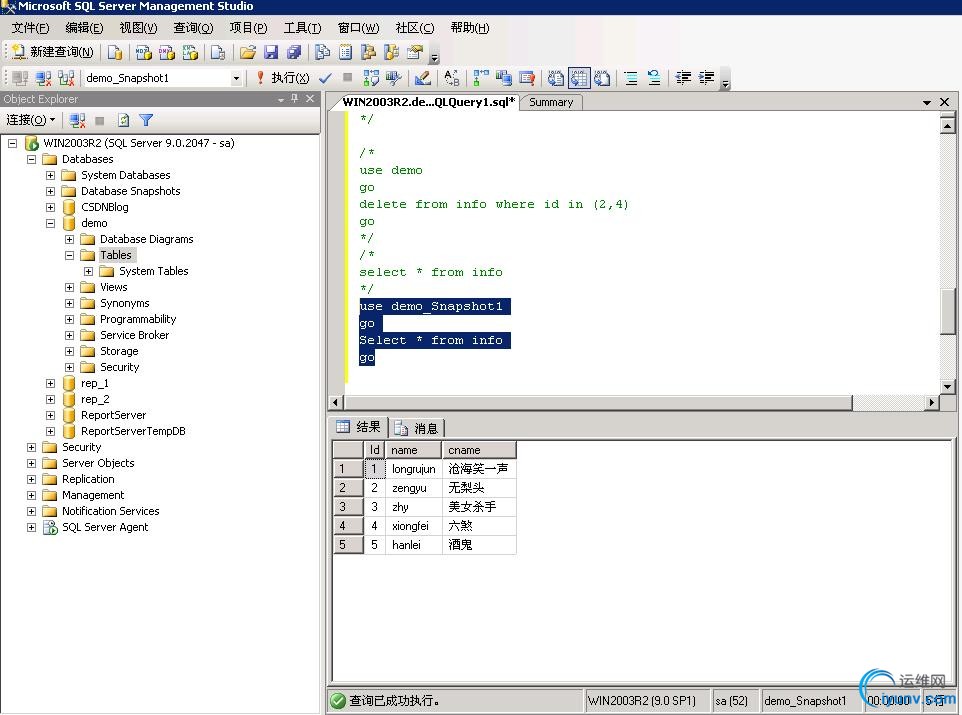Switch output to Results to Text
Image resolution: width=962 pixels, height=715 pixels.
click(x=556, y=78)
